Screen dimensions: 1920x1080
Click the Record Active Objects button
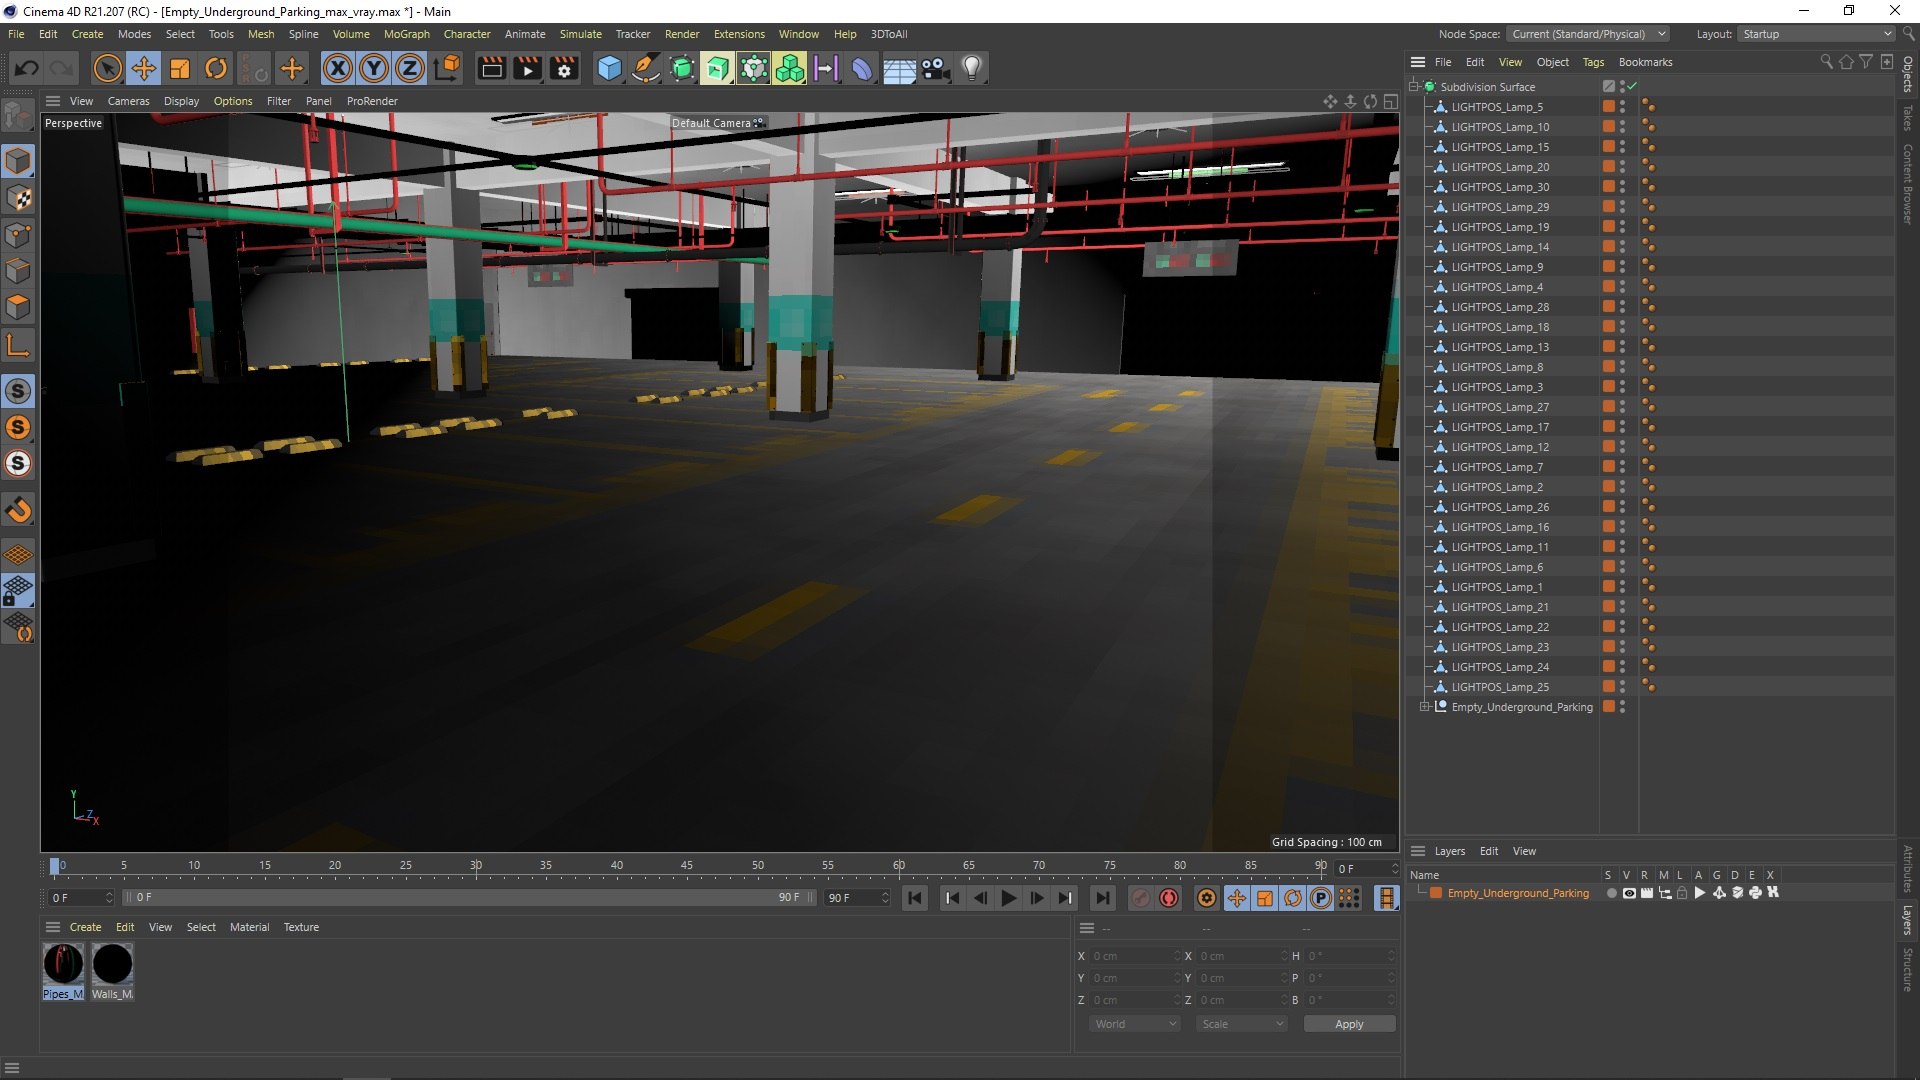1140,898
